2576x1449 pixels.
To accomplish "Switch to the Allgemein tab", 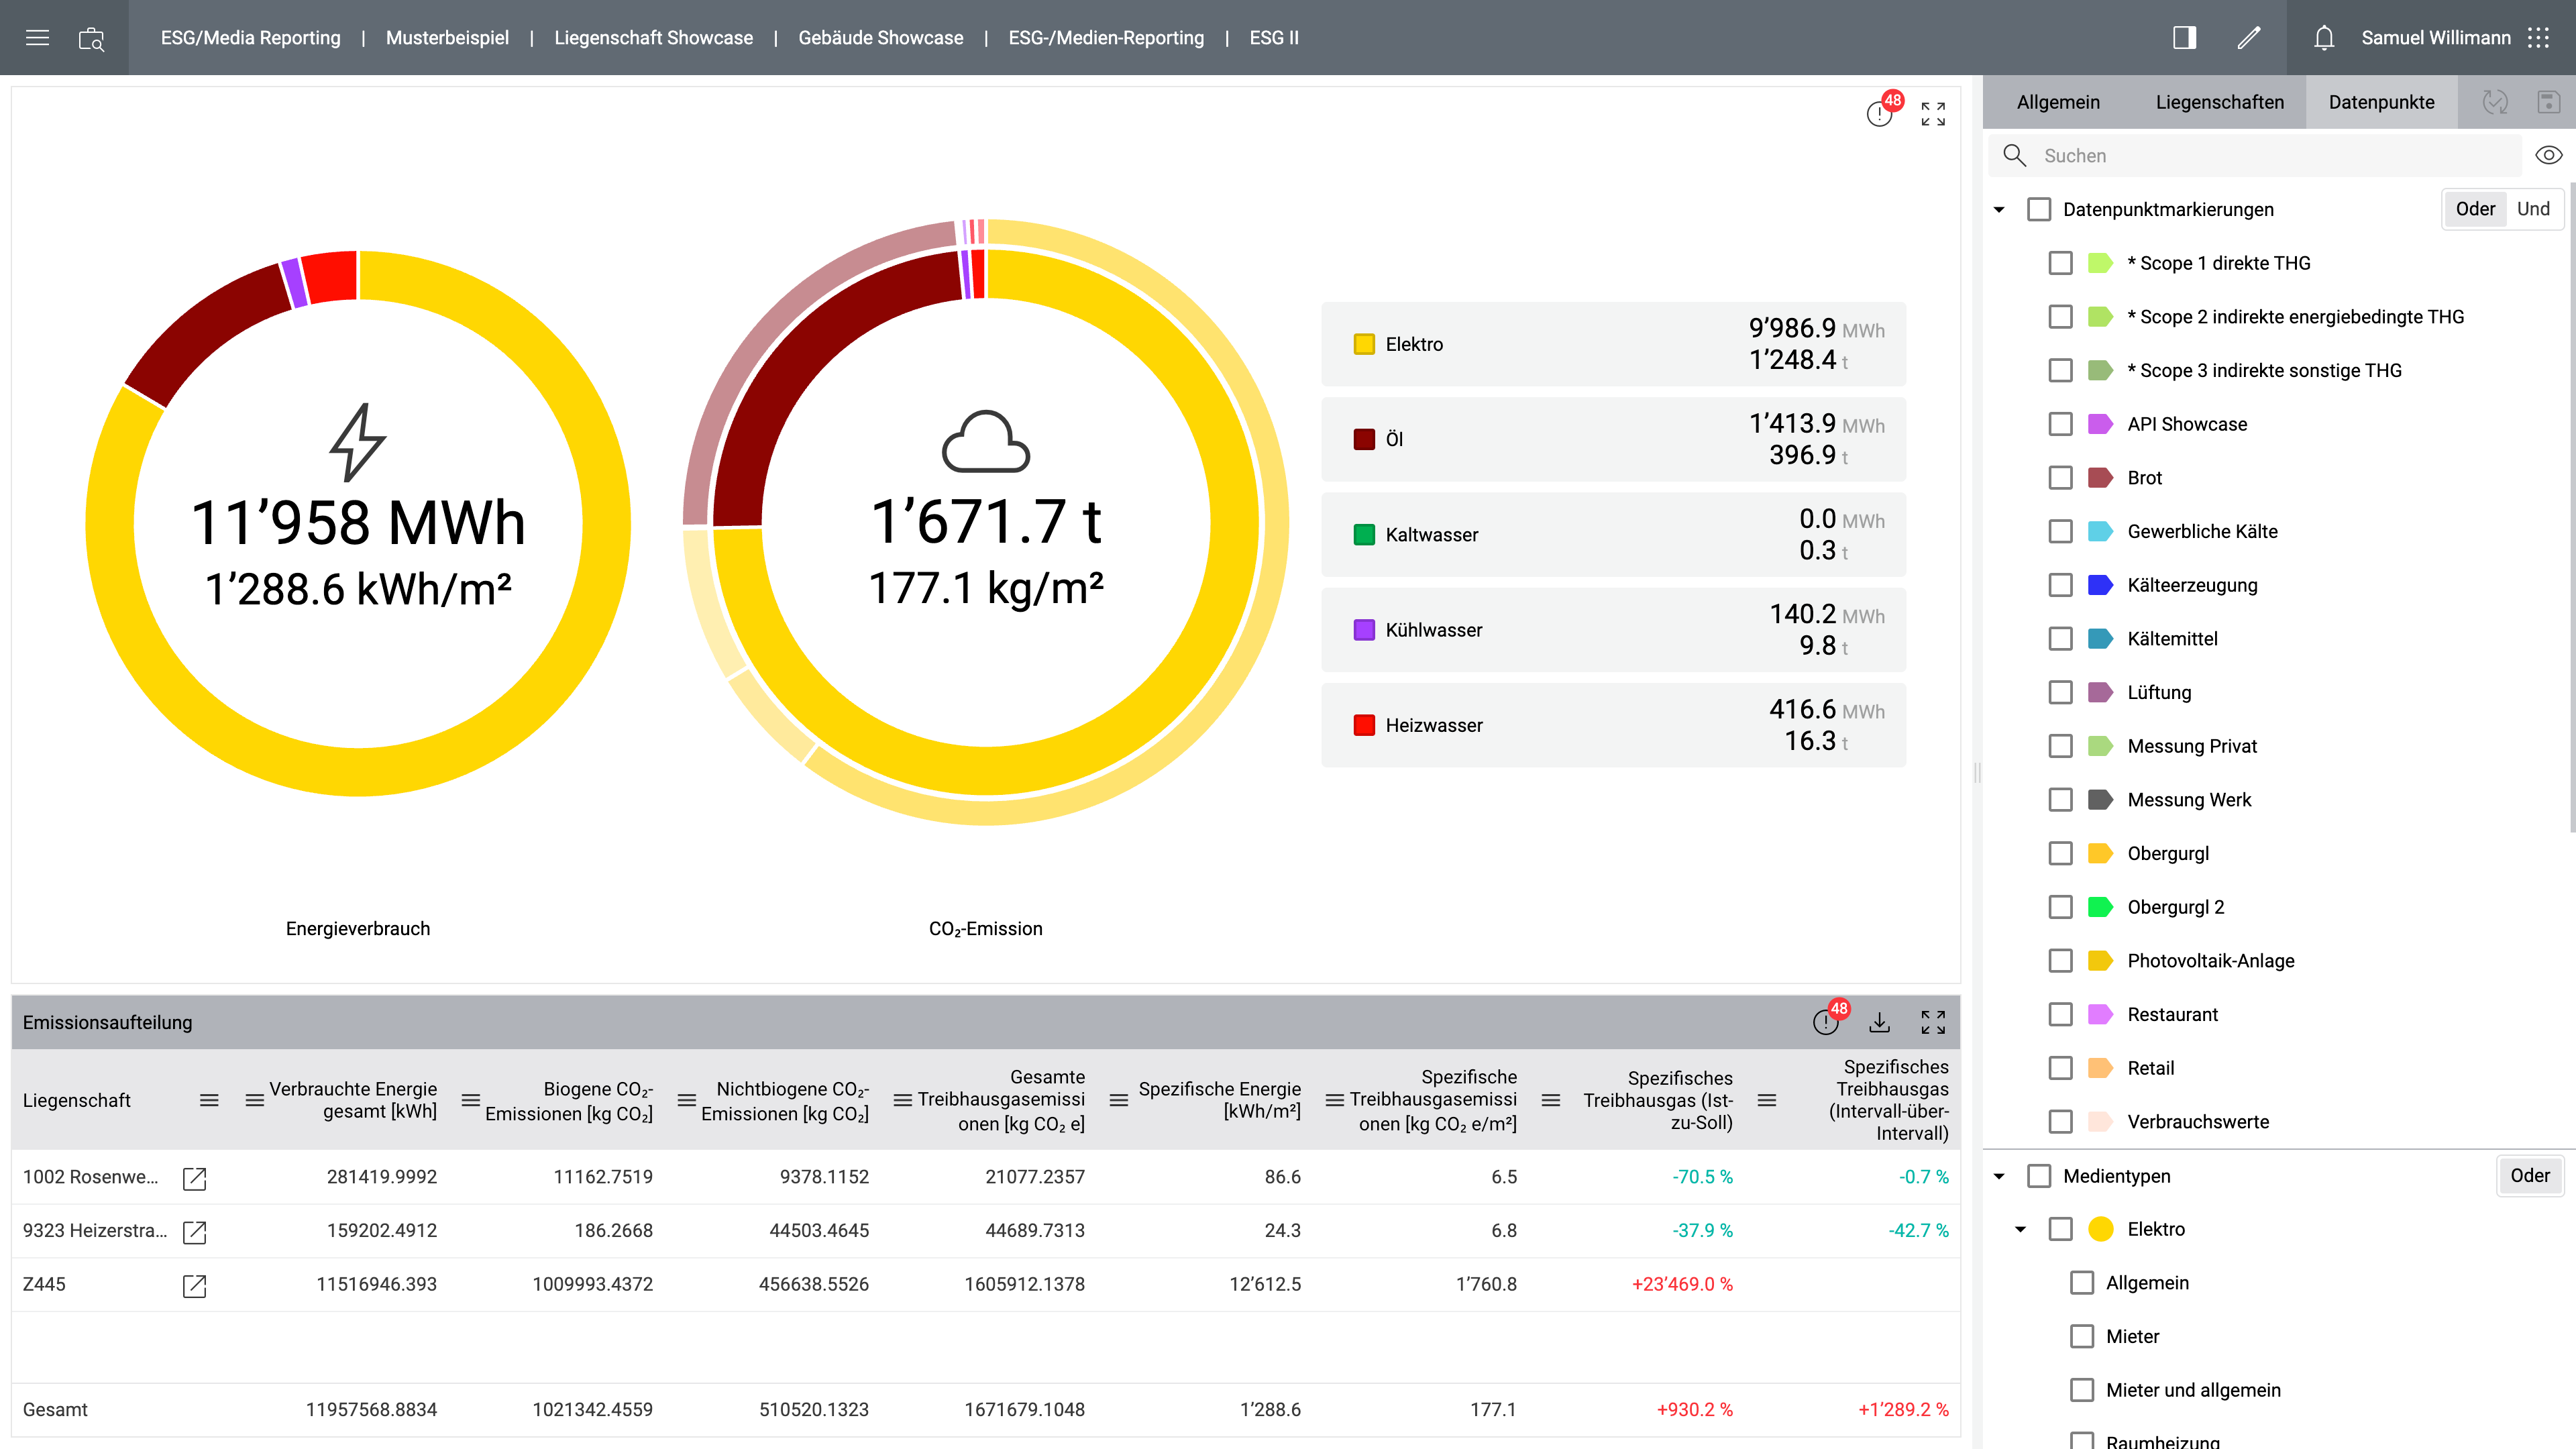I will click(x=2058, y=102).
